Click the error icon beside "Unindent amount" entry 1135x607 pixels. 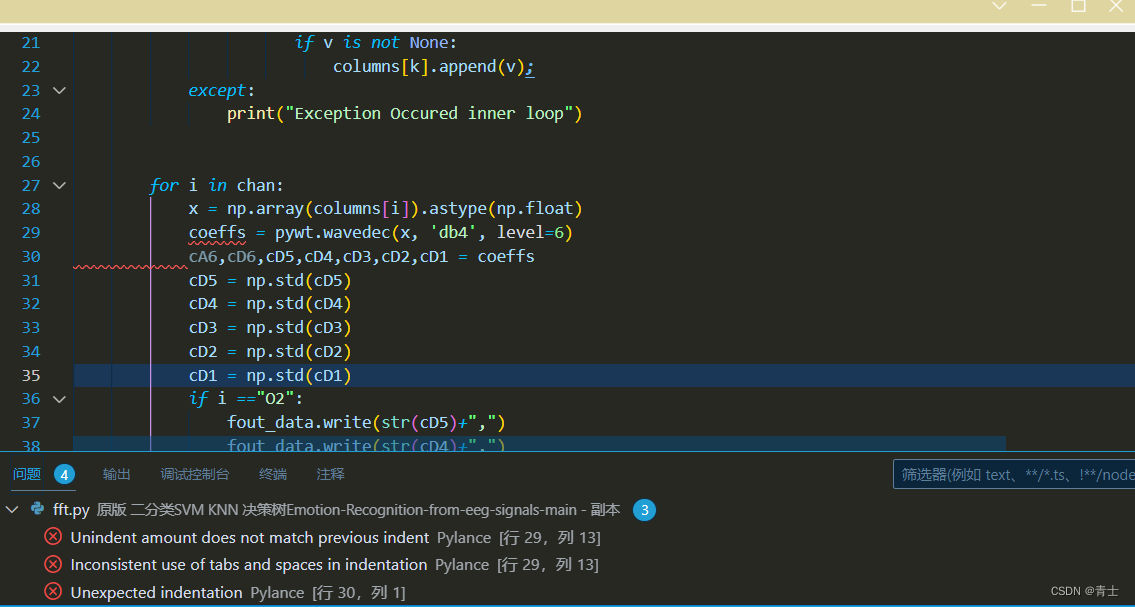pos(53,537)
